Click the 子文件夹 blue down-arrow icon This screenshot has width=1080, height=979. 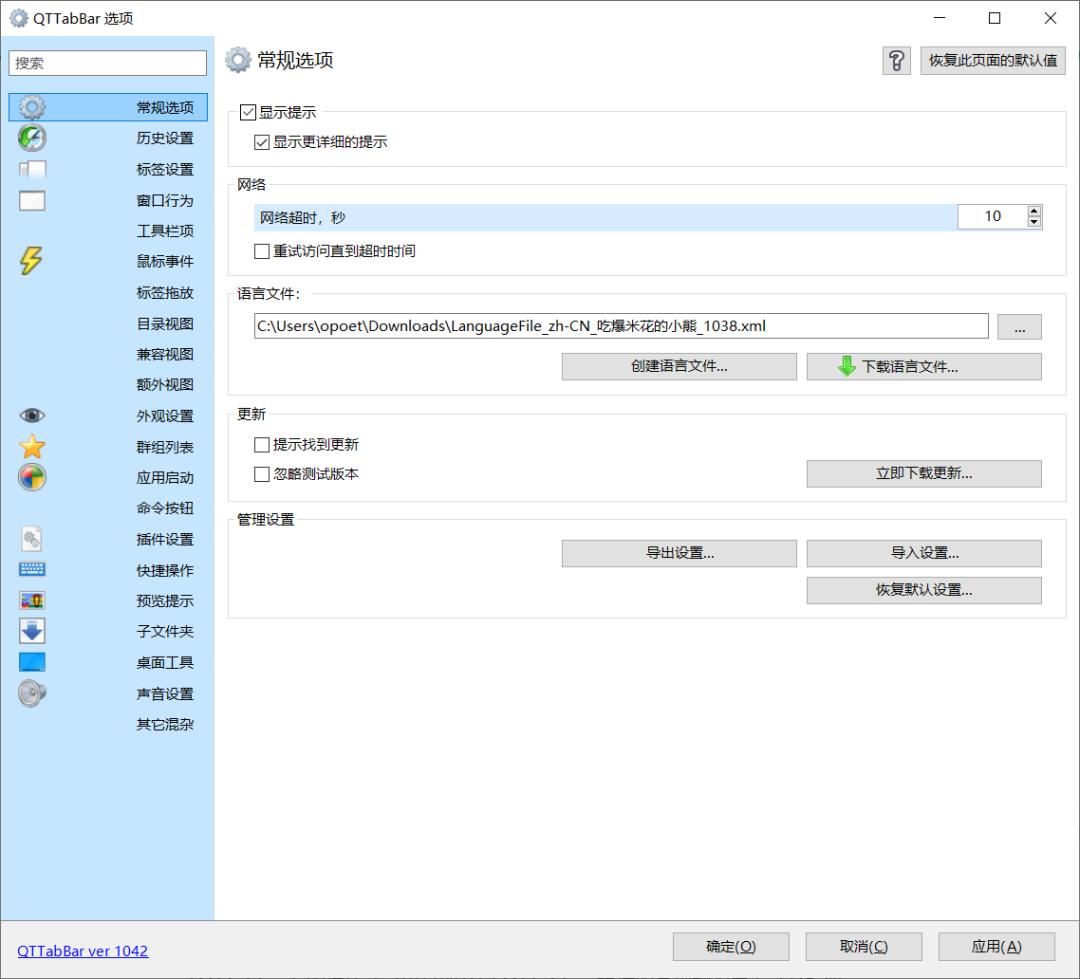tap(32, 630)
